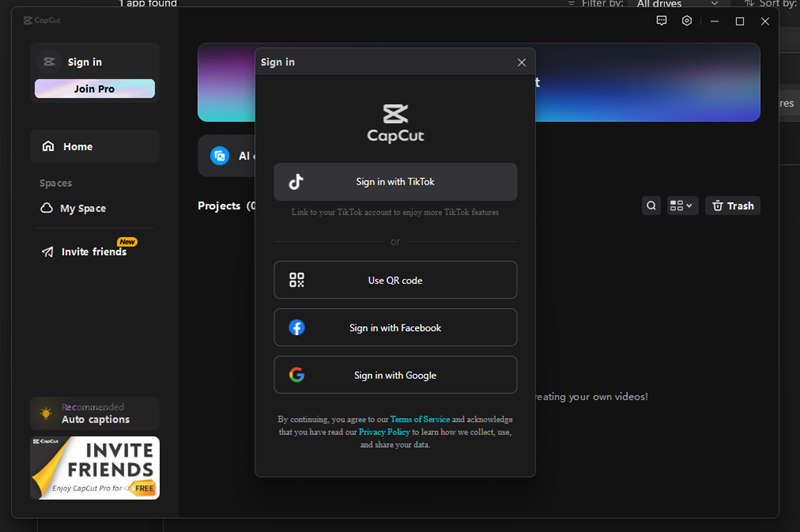Click the TikTok logo icon
The image size is (800, 532).
coord(296,182)
